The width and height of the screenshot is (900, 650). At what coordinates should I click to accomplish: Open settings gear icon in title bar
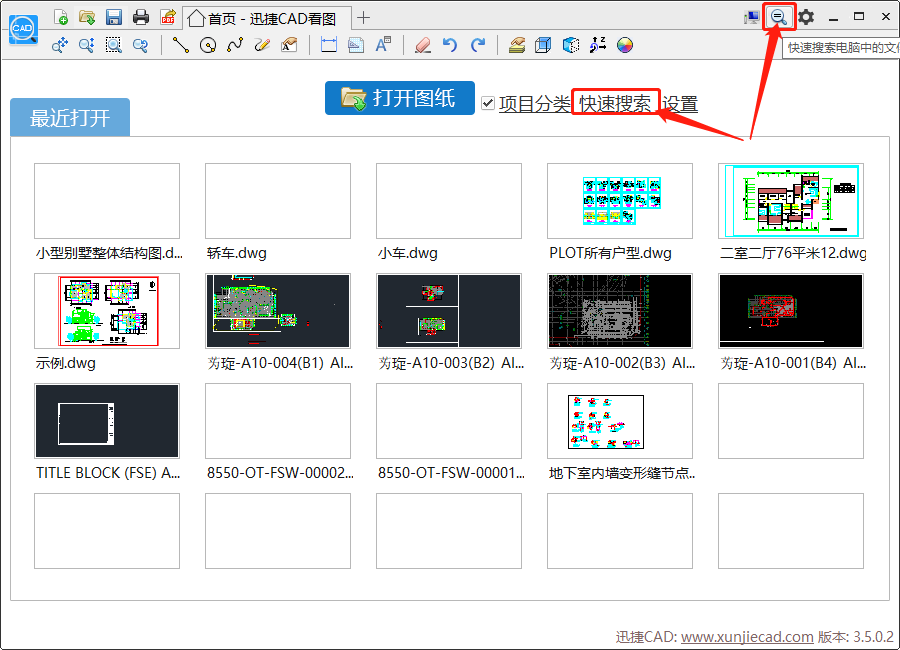point(806,17)
